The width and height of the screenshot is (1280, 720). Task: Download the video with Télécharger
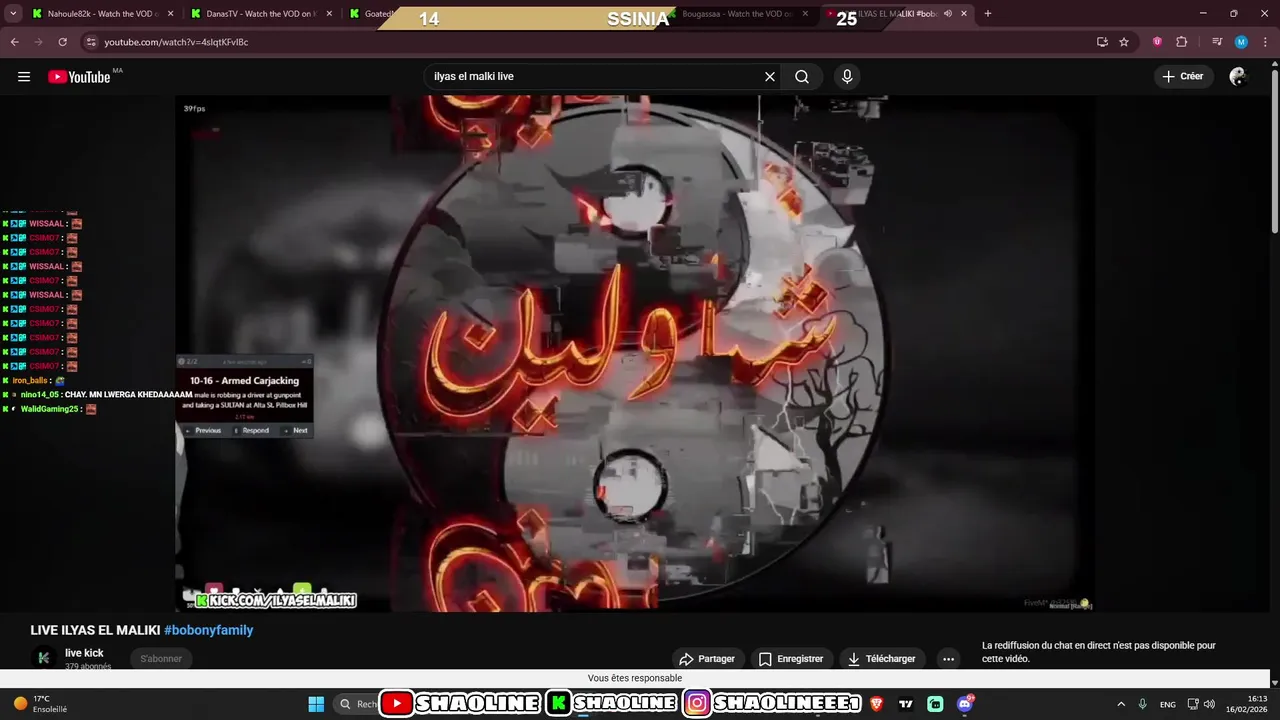[x=882, y=659]
